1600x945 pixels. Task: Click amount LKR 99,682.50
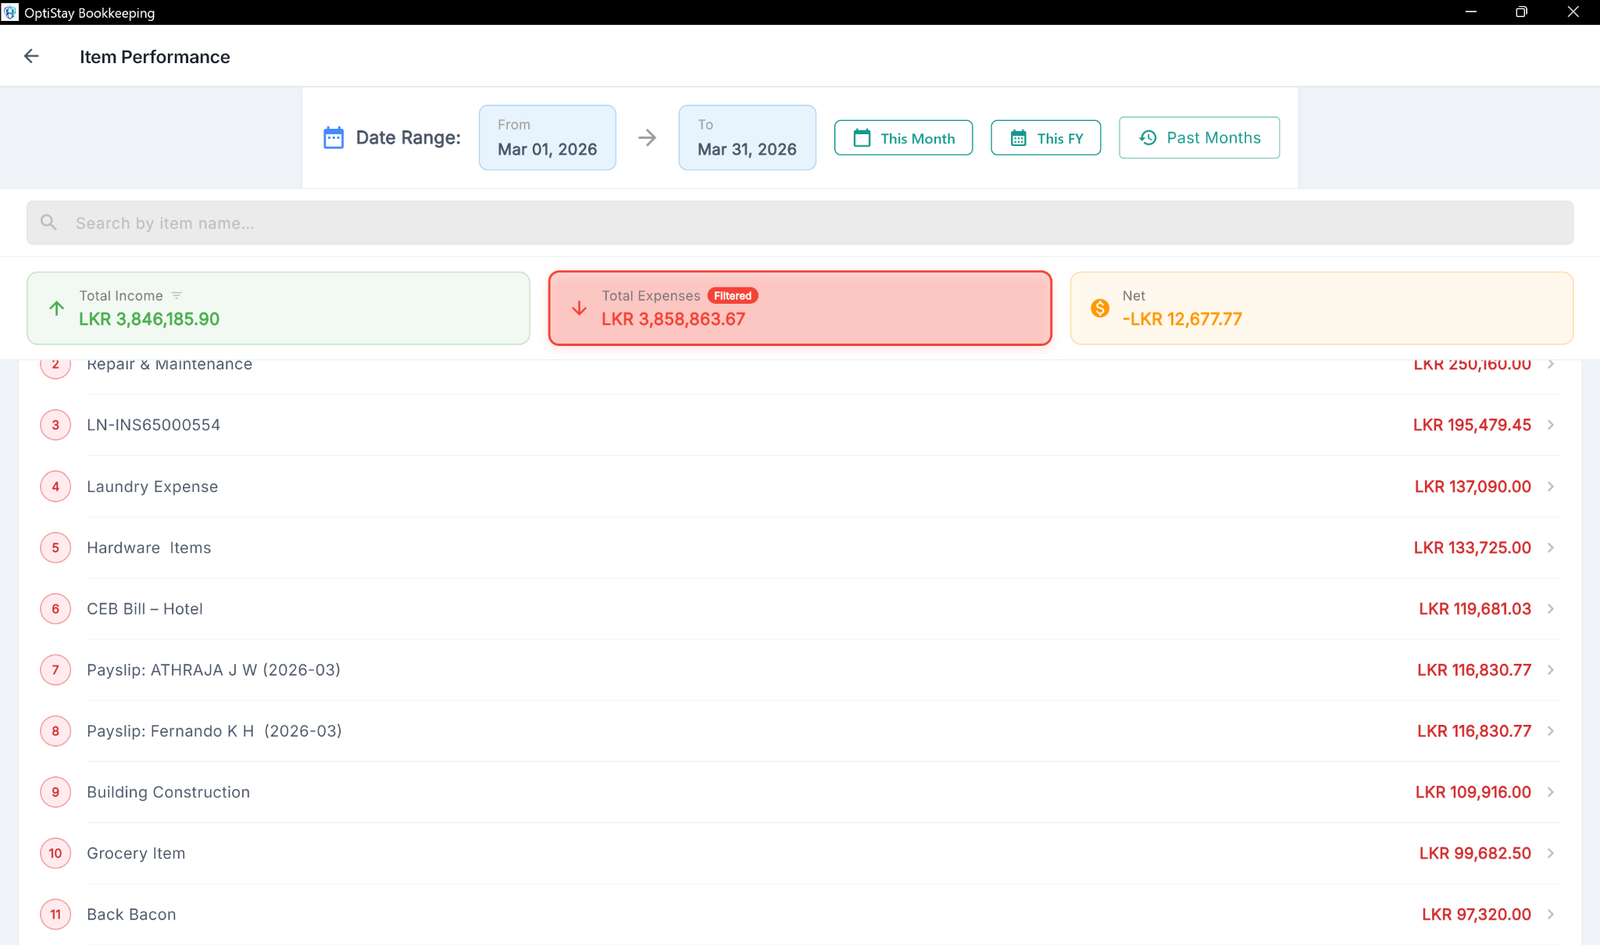point(1475,852)
